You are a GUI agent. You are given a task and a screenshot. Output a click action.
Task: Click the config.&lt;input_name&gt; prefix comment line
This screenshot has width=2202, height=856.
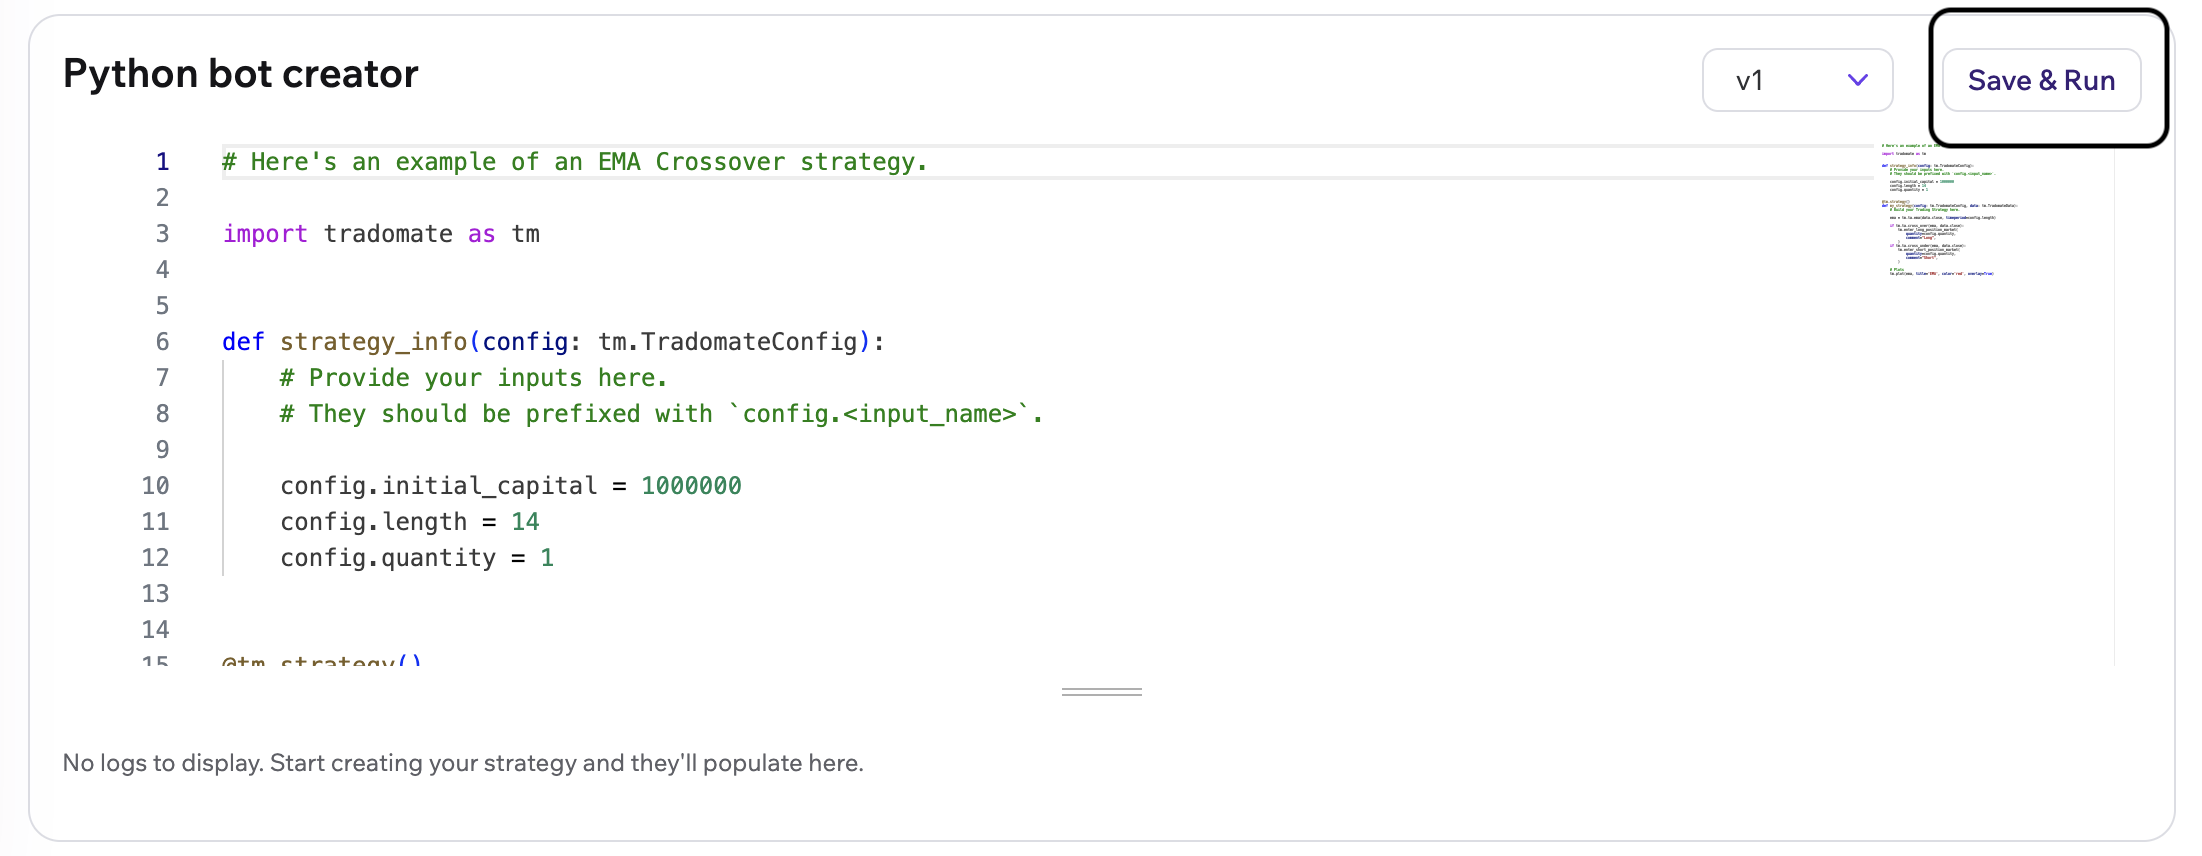click(x=661, y=414)
